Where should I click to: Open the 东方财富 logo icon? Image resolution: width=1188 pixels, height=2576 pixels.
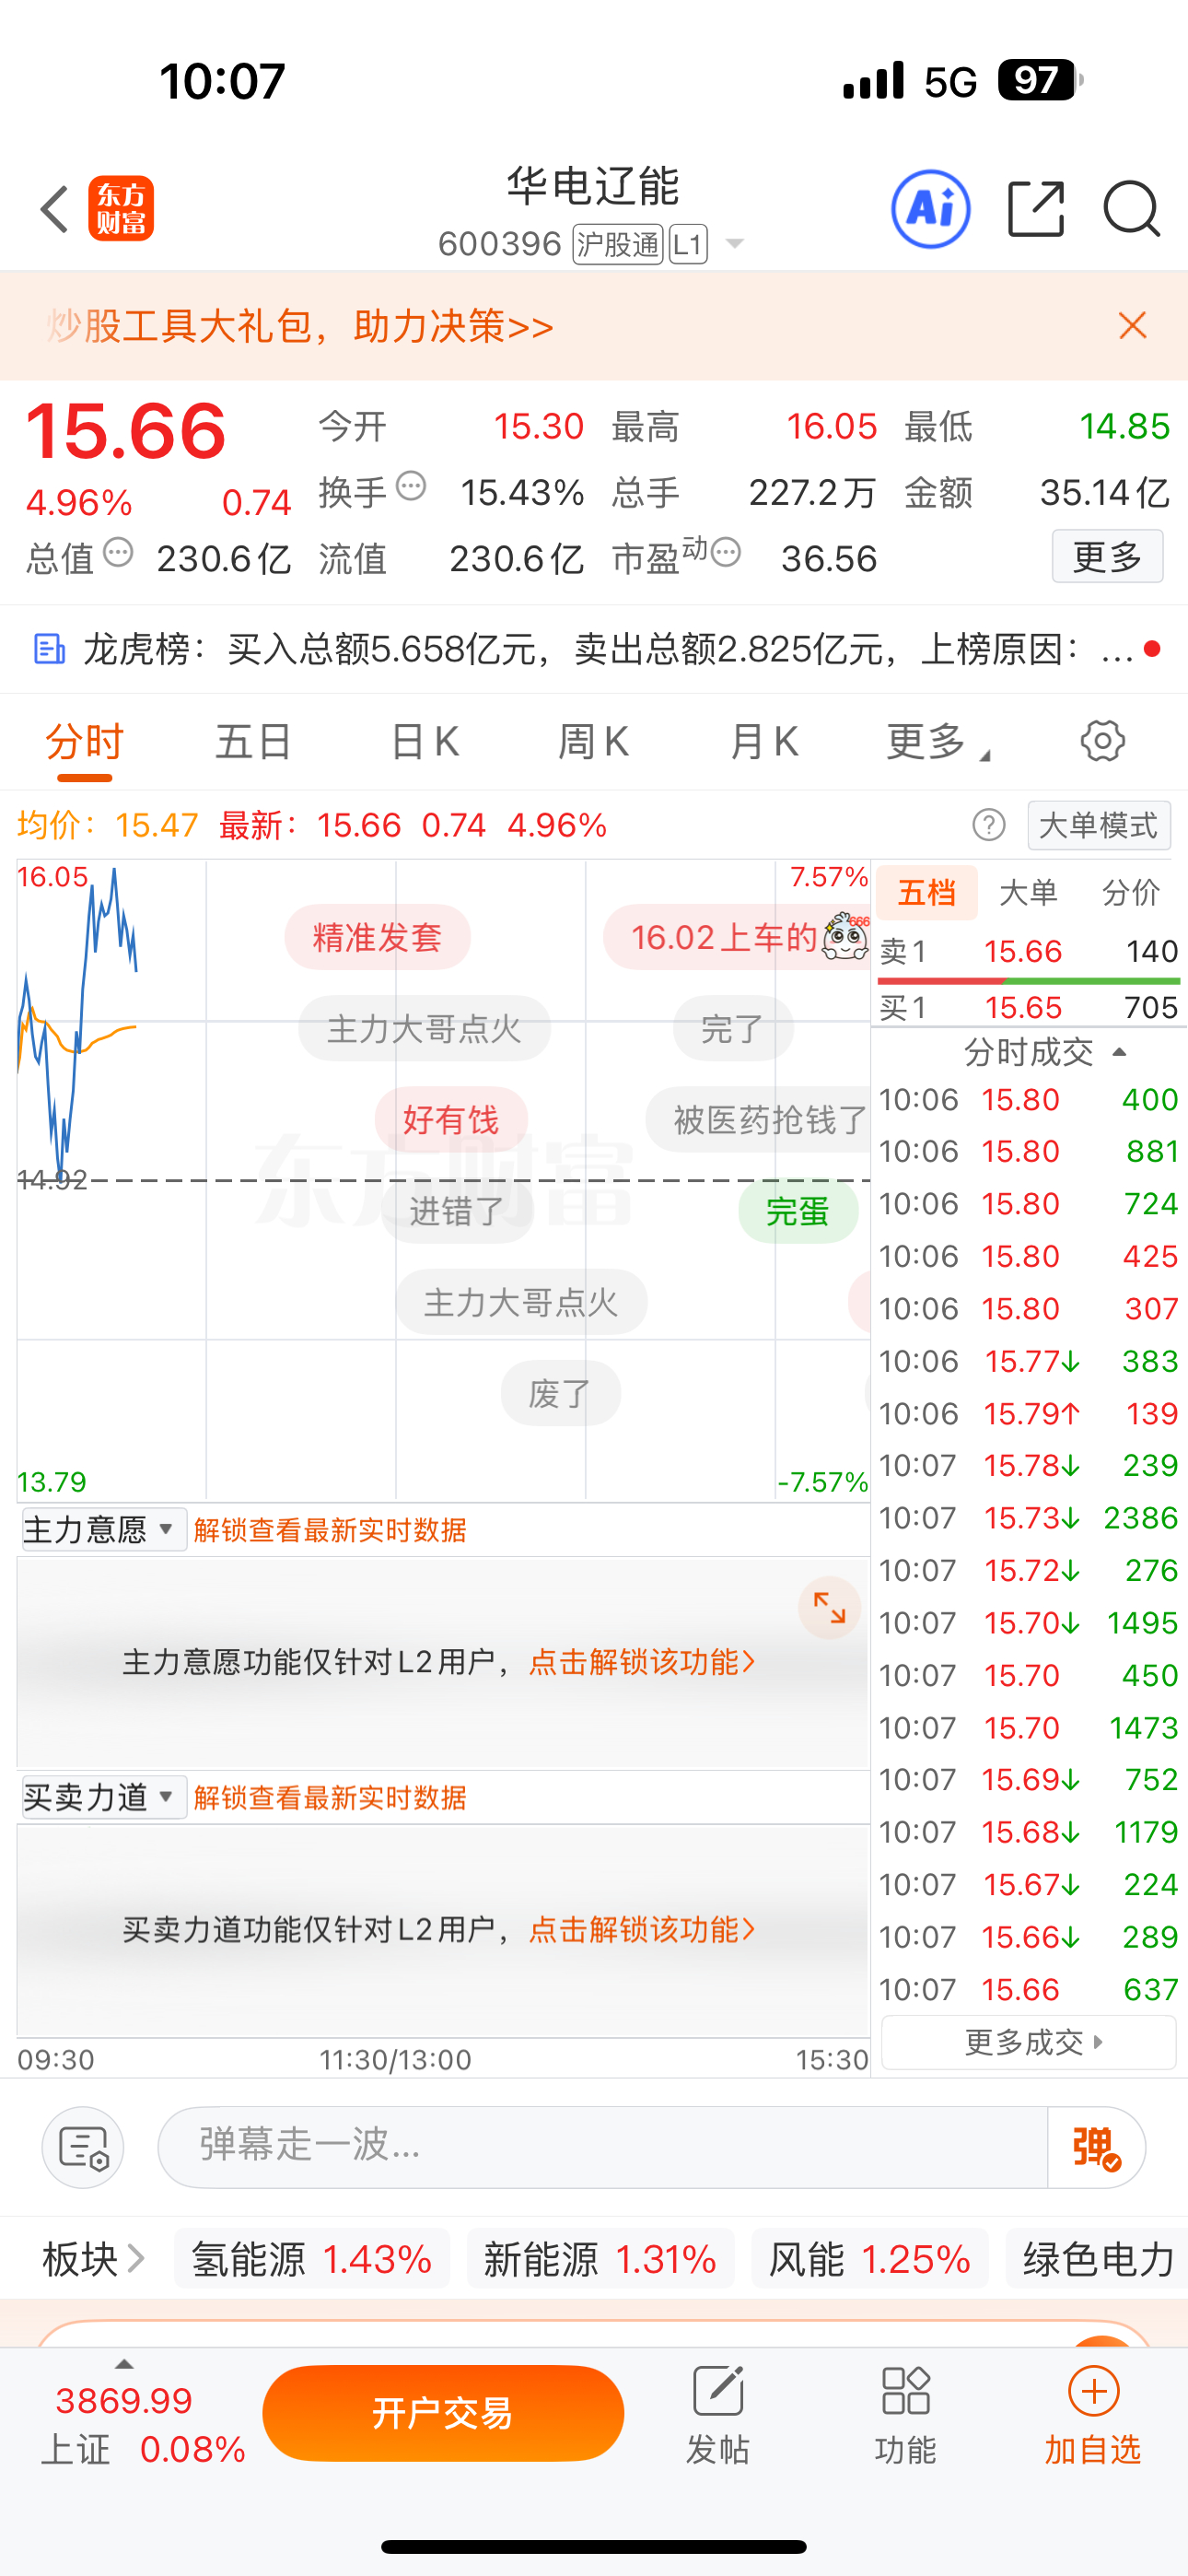121,209
